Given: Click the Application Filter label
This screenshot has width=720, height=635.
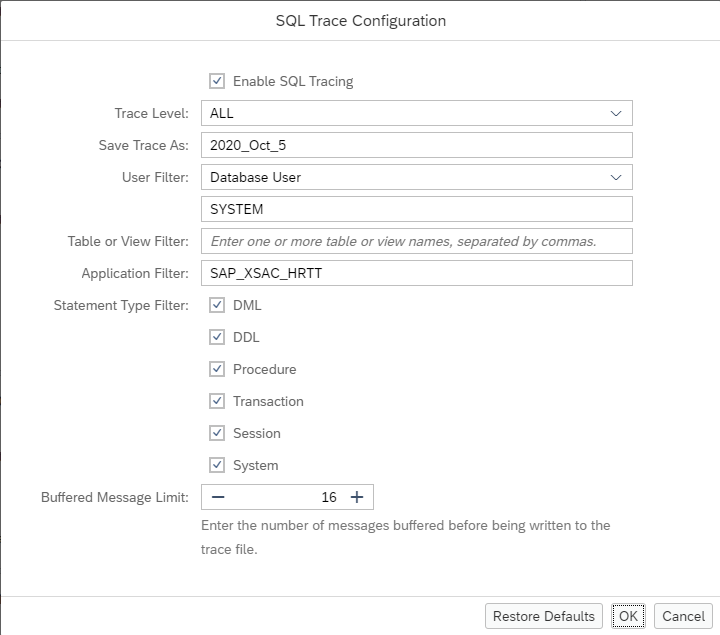Looking at the screenshot, I should 135,273.
